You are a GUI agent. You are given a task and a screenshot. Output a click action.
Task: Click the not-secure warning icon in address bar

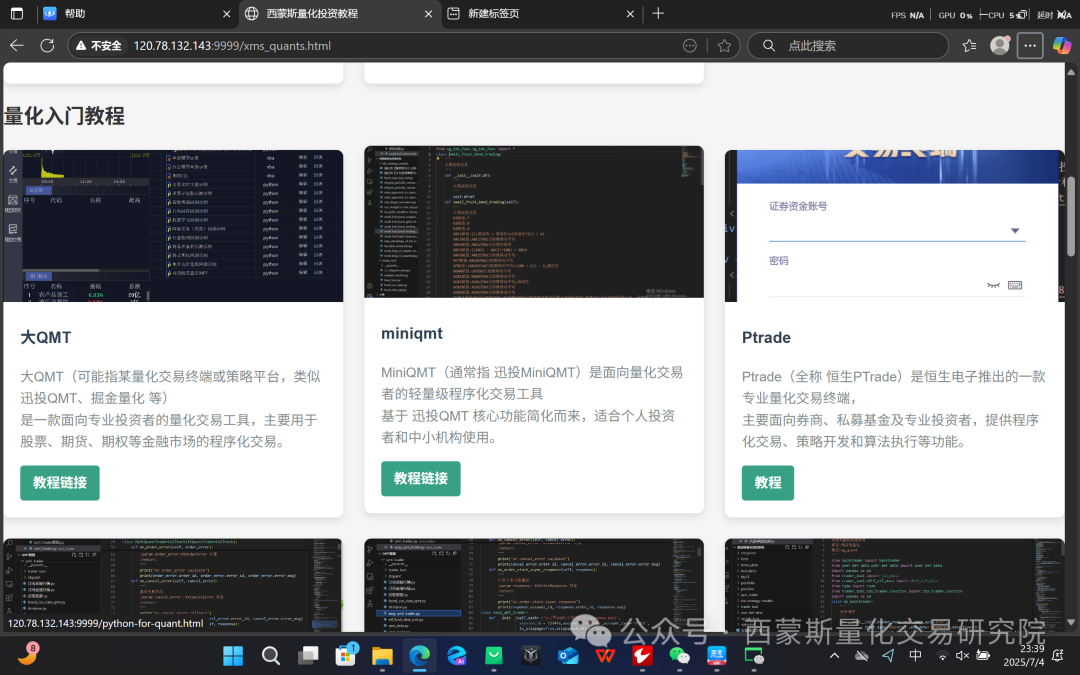click(x=81, y=45)
